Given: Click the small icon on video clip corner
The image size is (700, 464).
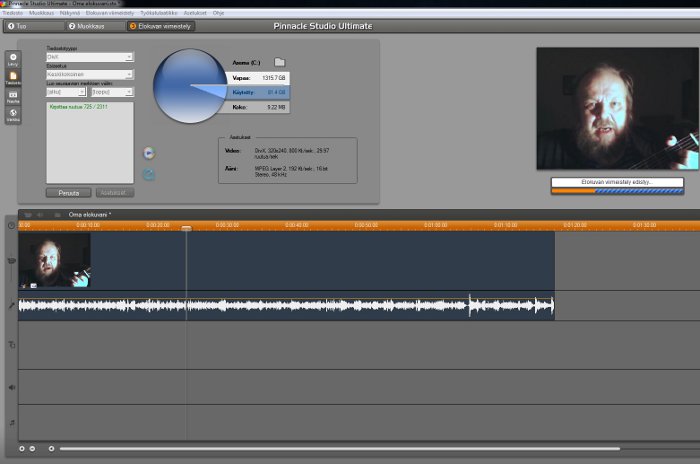Looking at the screenshot, I should [x=33, y=285].
